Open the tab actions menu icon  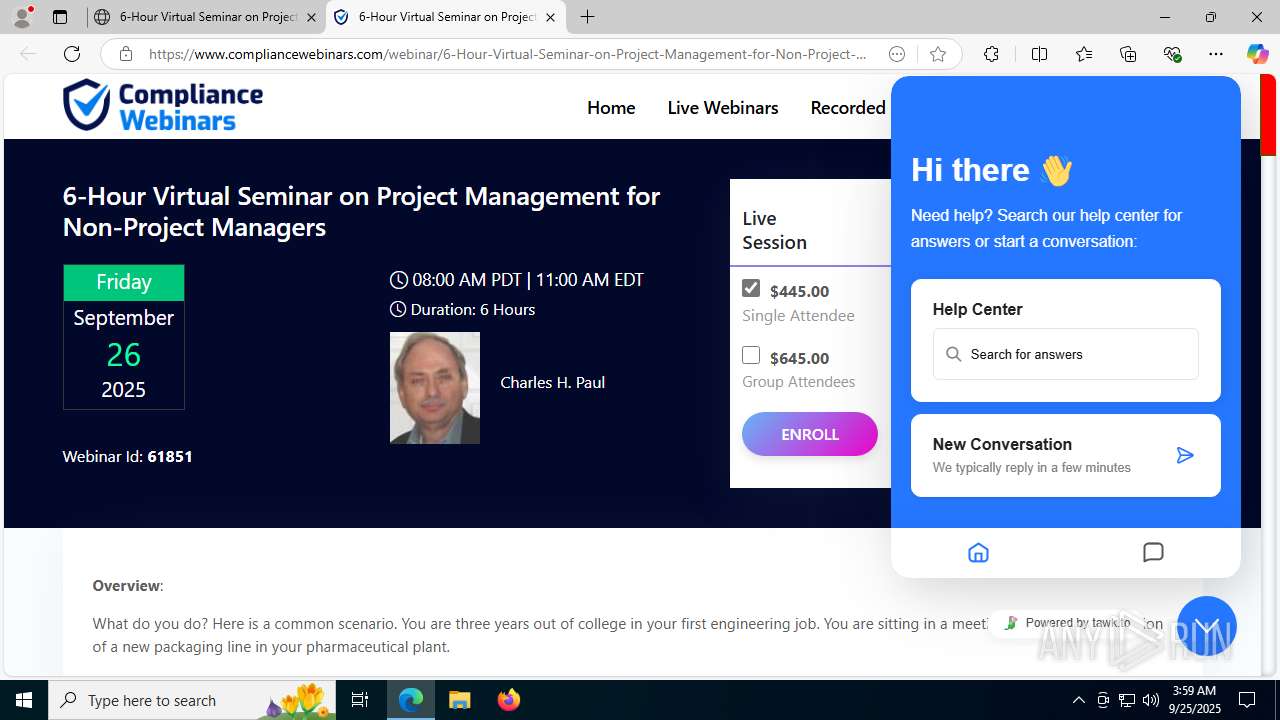pos(60,17)
